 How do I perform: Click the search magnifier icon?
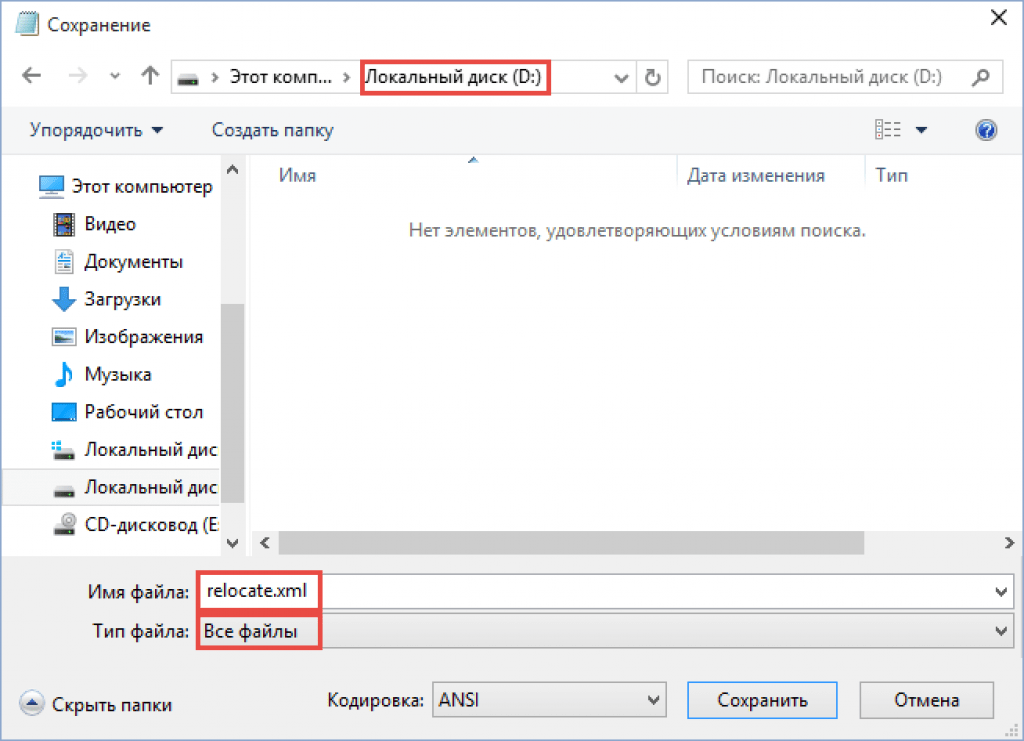(x=982, y=77)
